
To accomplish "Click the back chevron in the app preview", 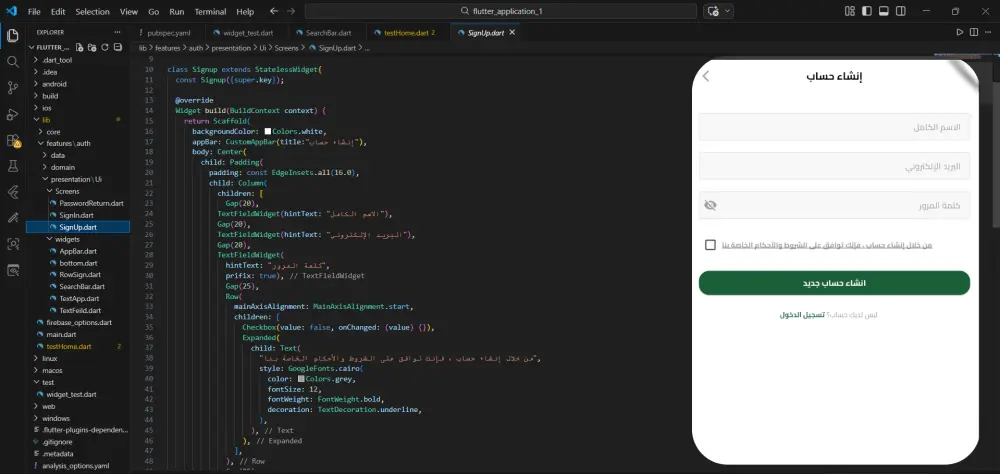I will point(705,77).
